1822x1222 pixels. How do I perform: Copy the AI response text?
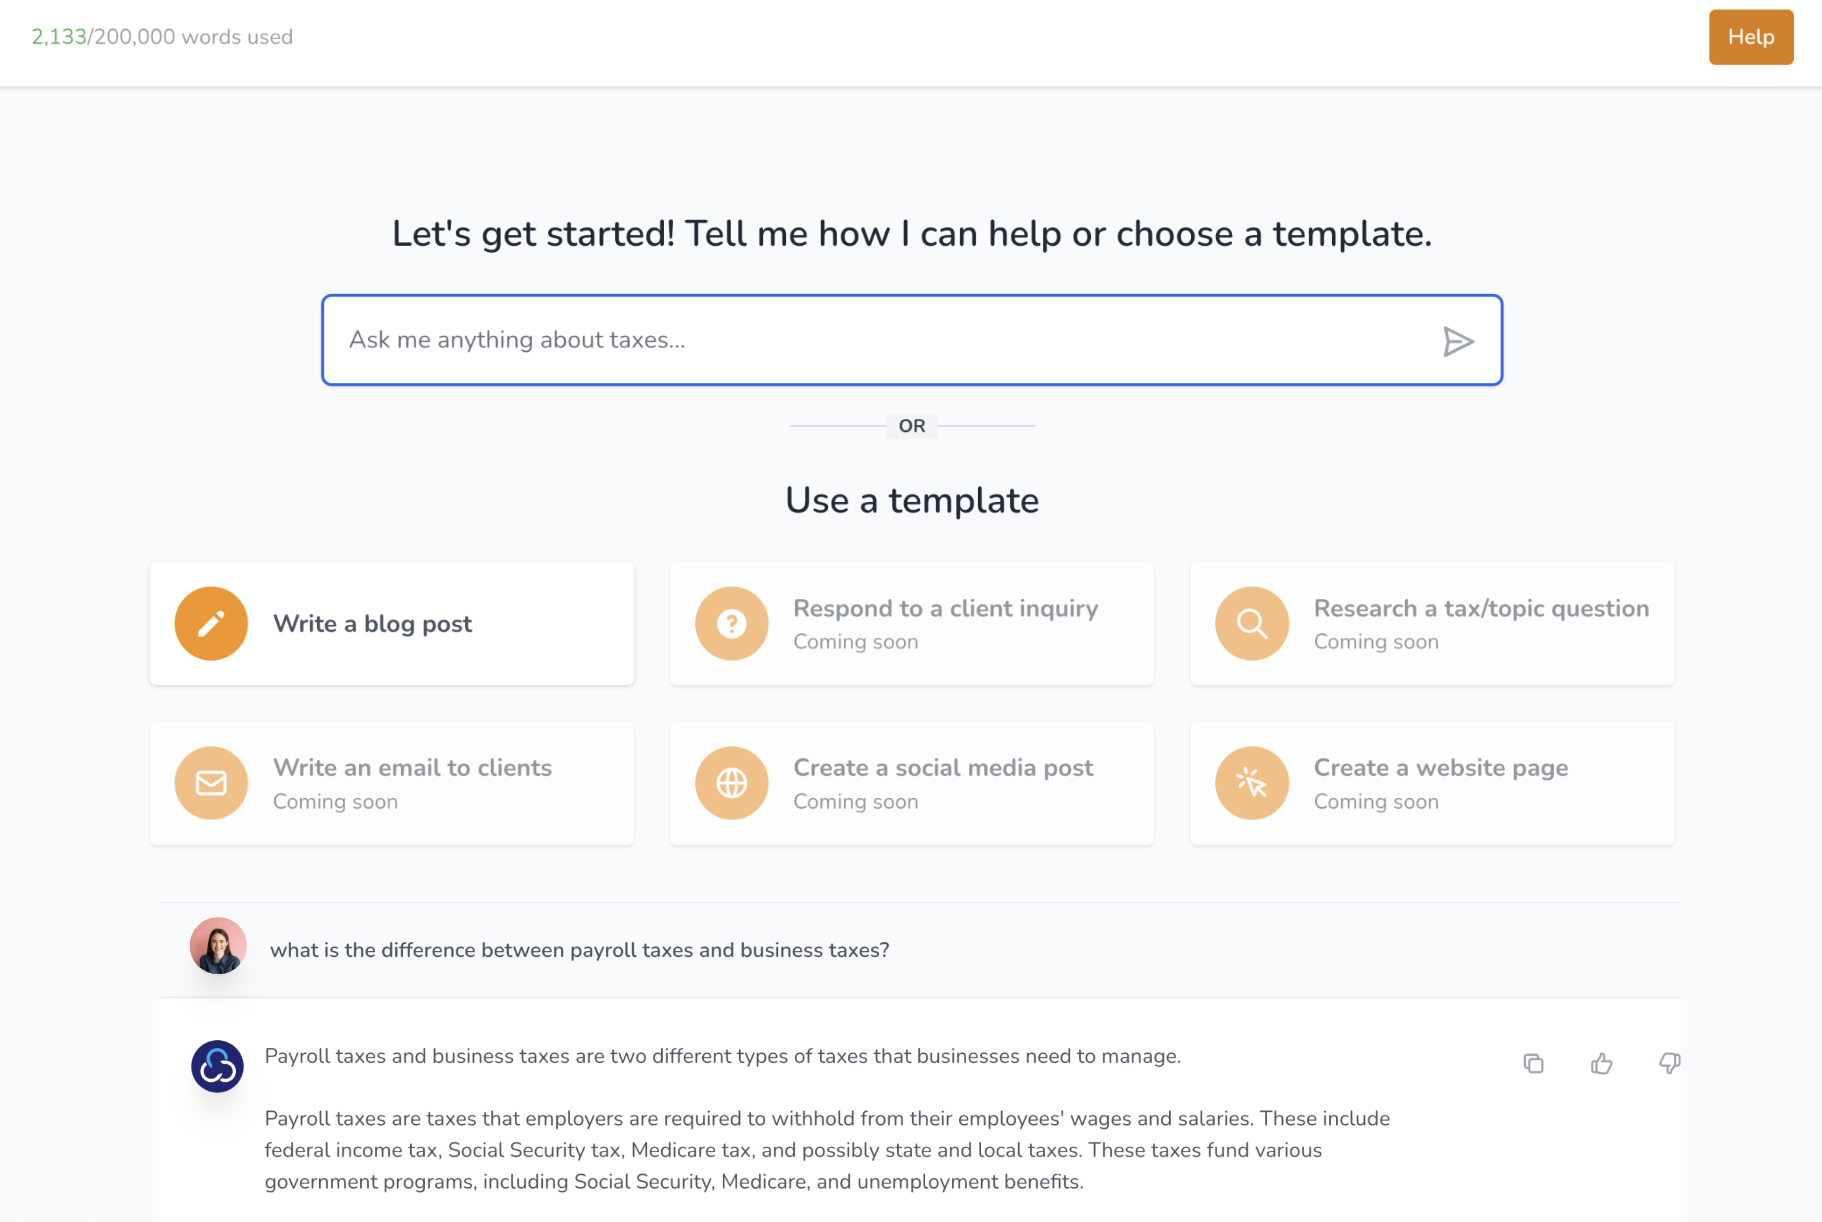coord(1533,1063)
